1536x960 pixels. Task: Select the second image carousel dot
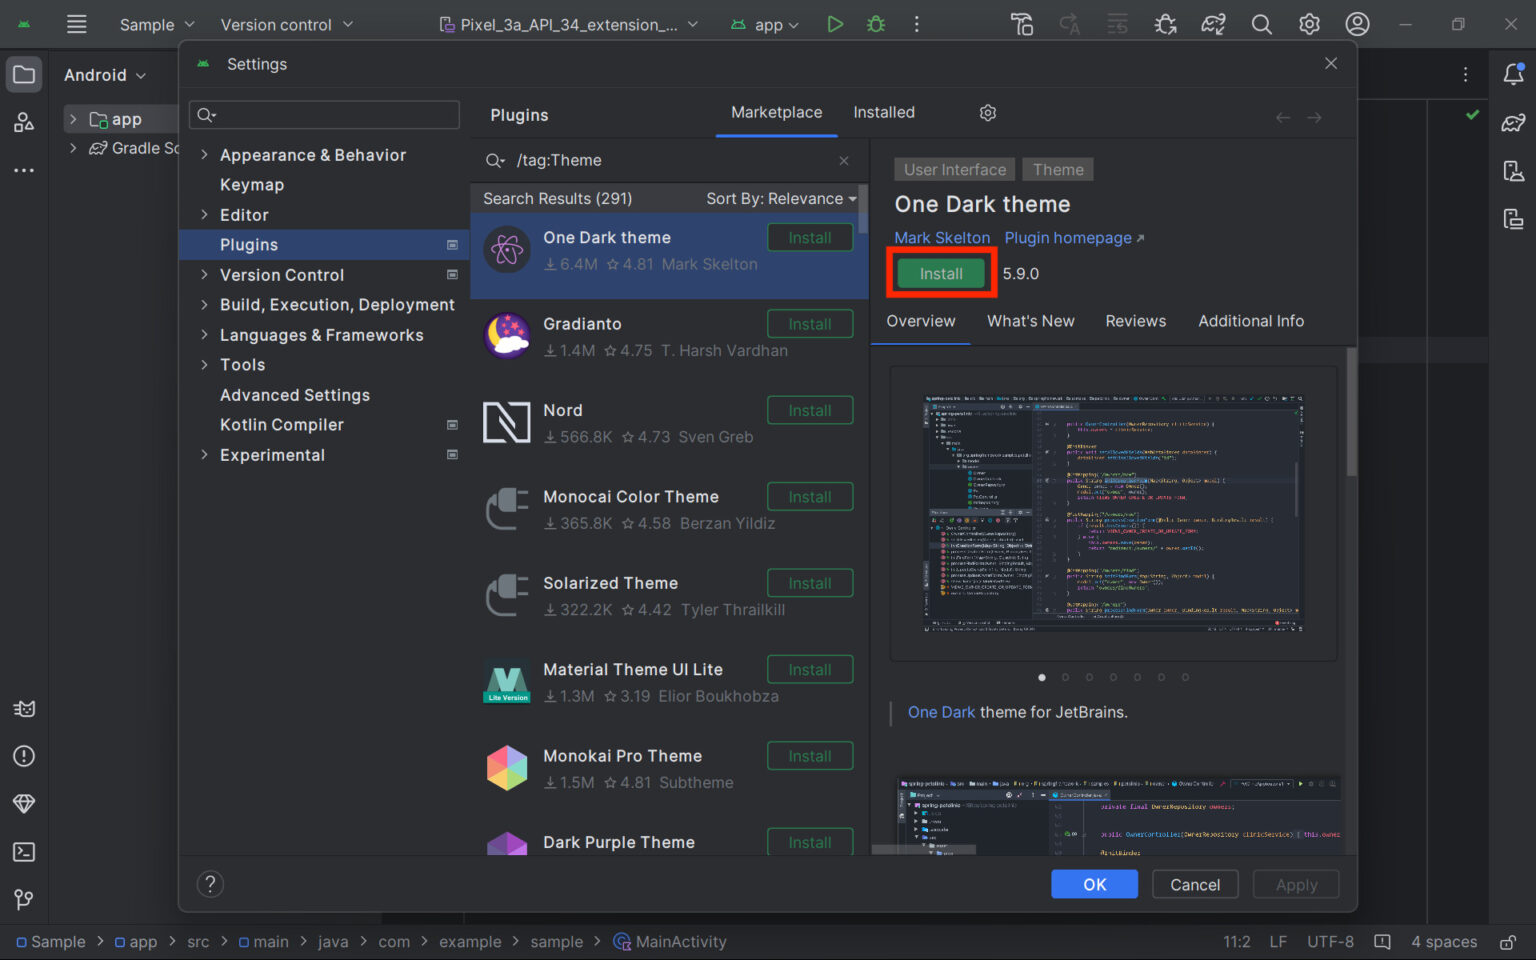tap(1065, 677)
